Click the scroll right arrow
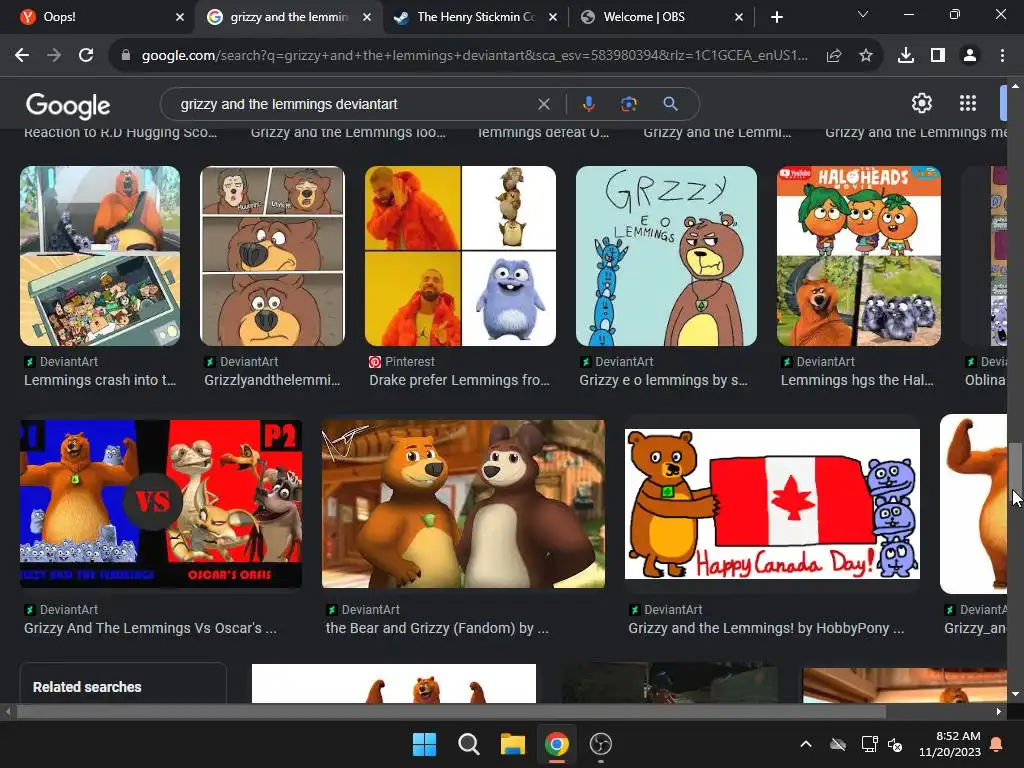 pos(999,712)
